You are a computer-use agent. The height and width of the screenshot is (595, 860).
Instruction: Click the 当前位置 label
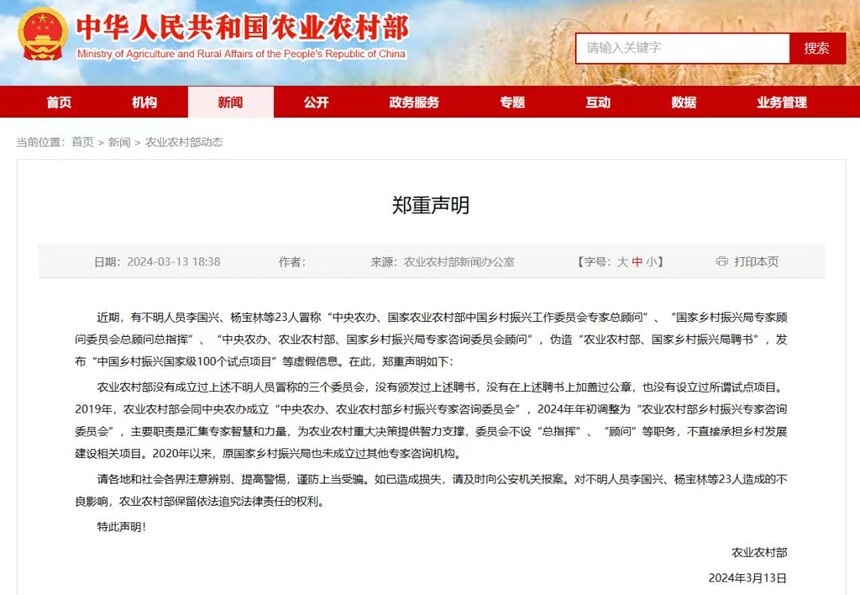[40, 142]
